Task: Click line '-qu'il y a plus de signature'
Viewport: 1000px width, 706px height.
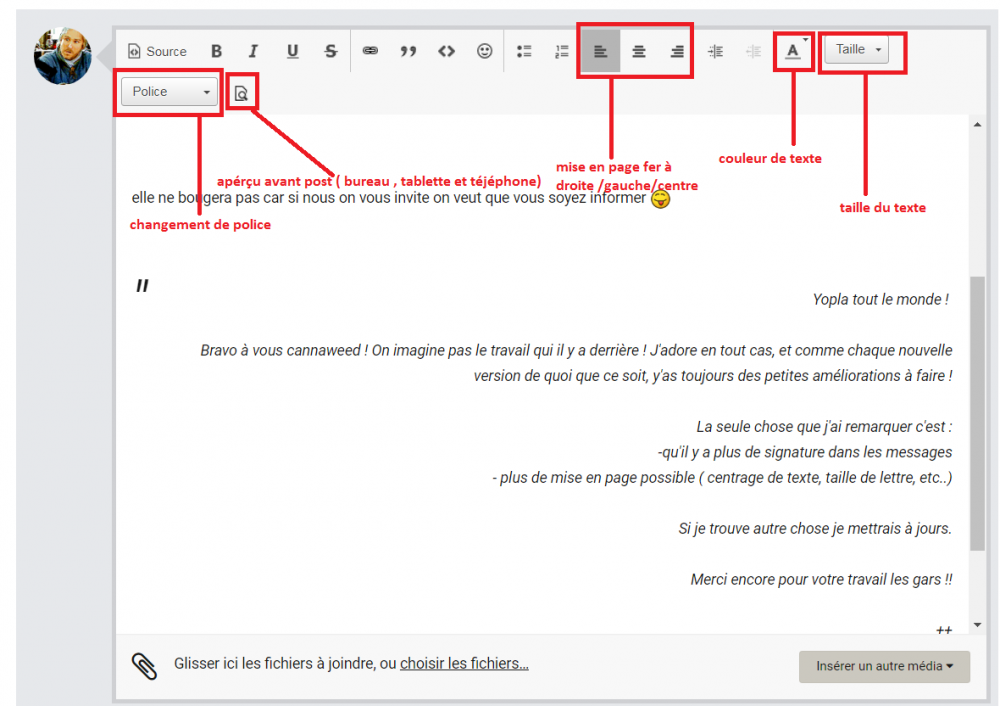Action: coord(805,452)
